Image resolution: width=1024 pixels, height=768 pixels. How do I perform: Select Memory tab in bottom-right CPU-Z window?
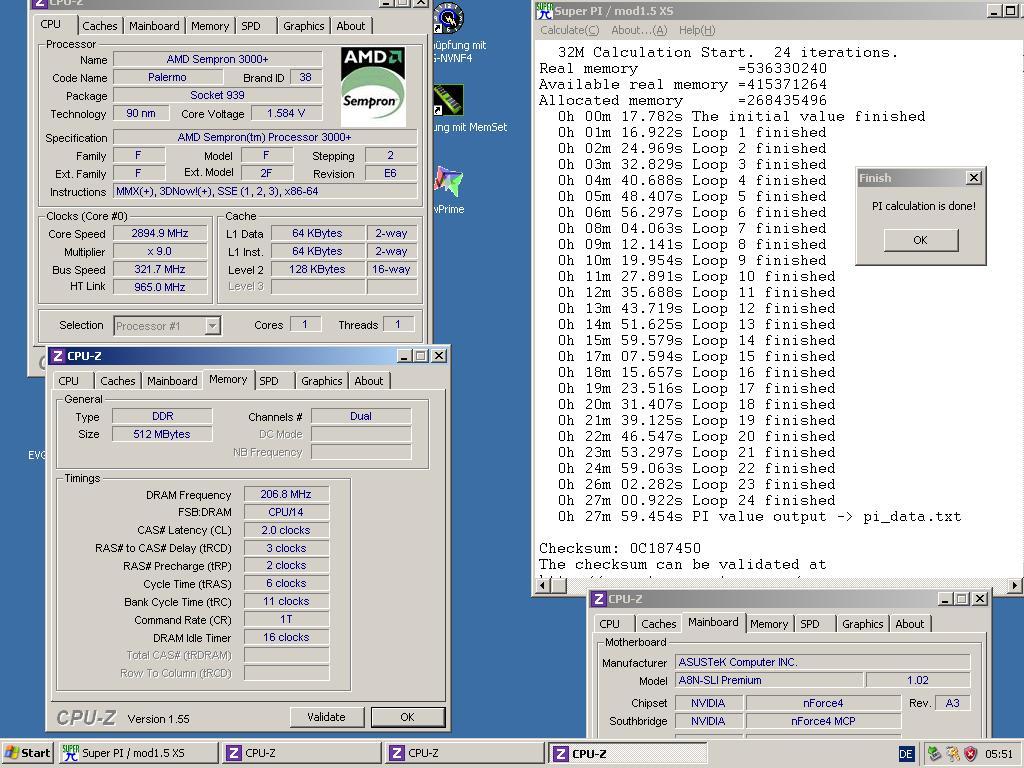pyautogui.click(x=769, y=624)
